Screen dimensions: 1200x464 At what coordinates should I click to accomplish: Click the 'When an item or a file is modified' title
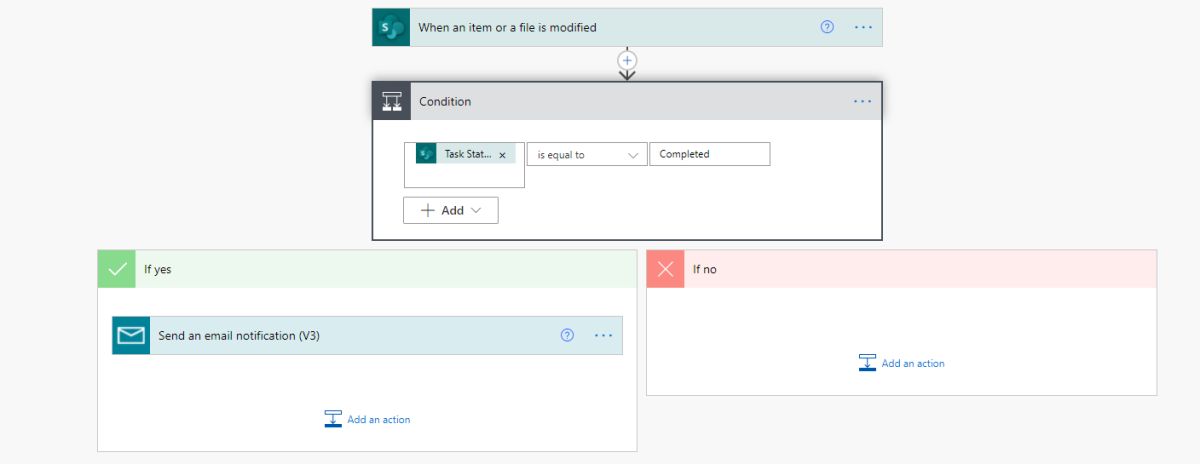point(507,27)
